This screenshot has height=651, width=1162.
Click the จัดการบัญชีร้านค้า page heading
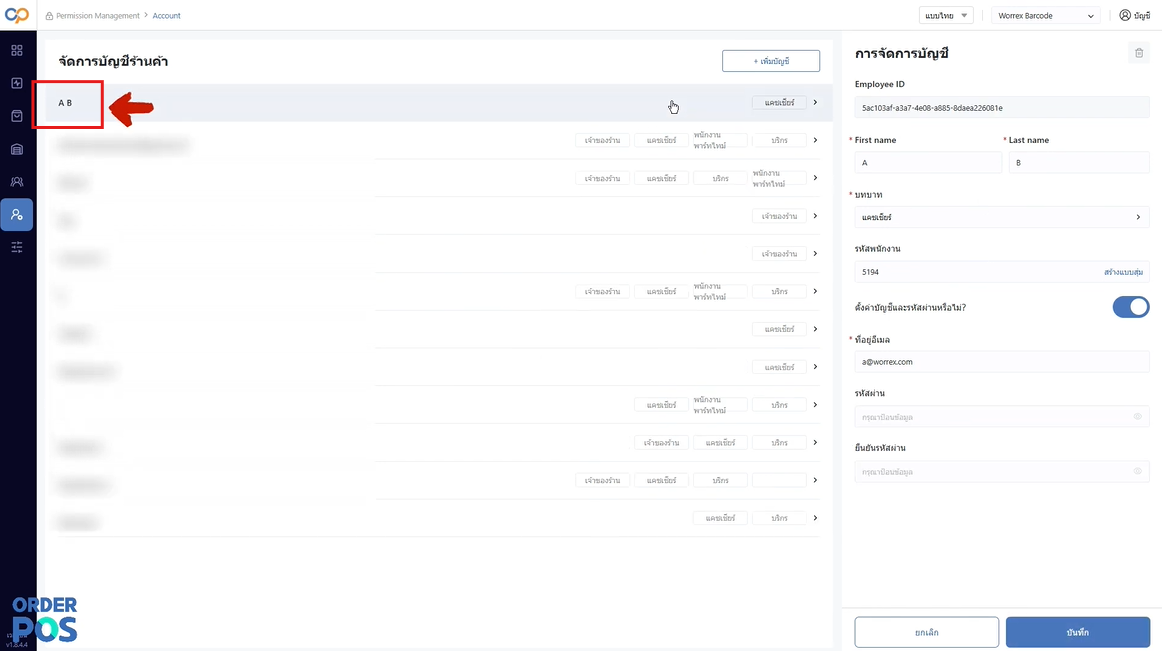point(113,62)
